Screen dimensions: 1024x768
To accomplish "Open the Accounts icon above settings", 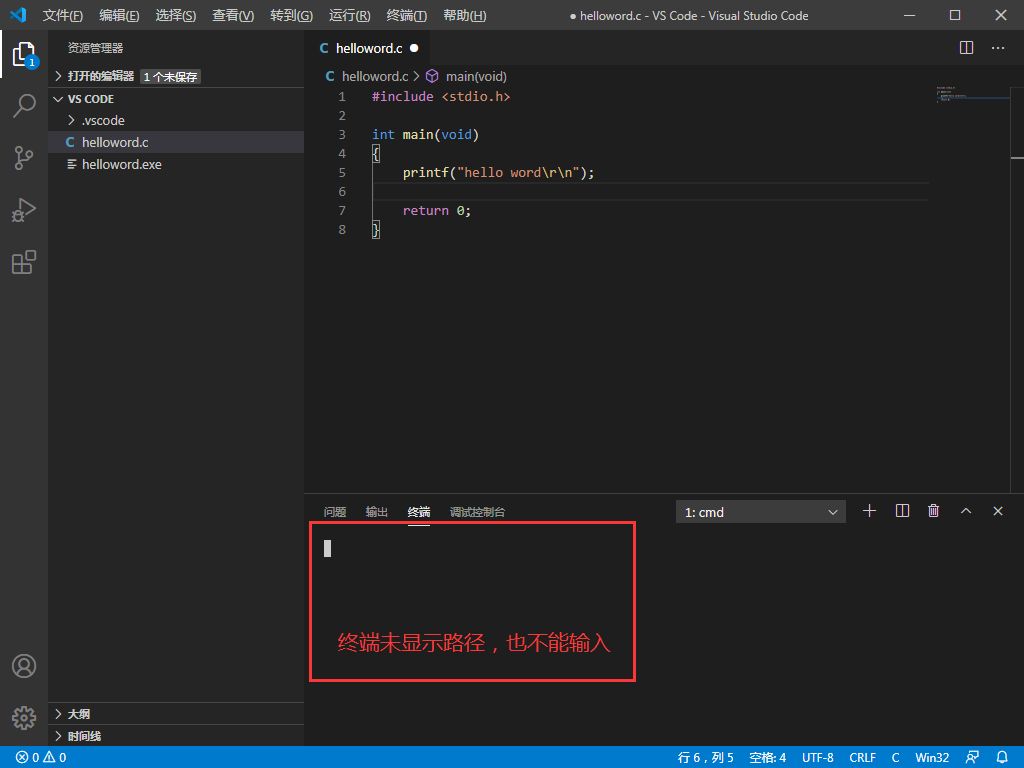I will tap(23, 665).
